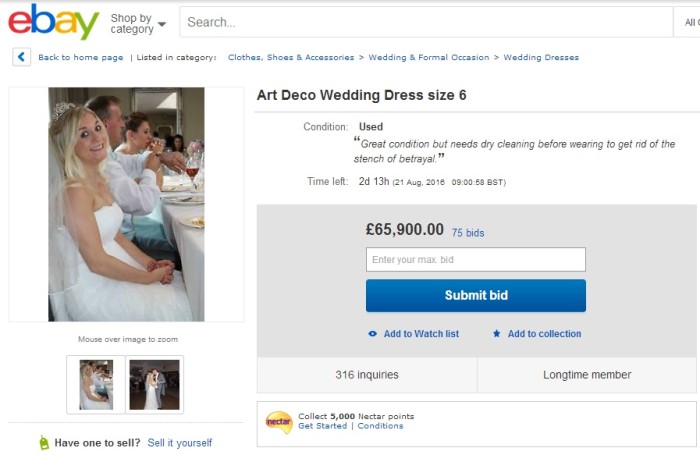Click the eBay logo
This screenshot has height=455, width=700.
click(x=53, y=21)
